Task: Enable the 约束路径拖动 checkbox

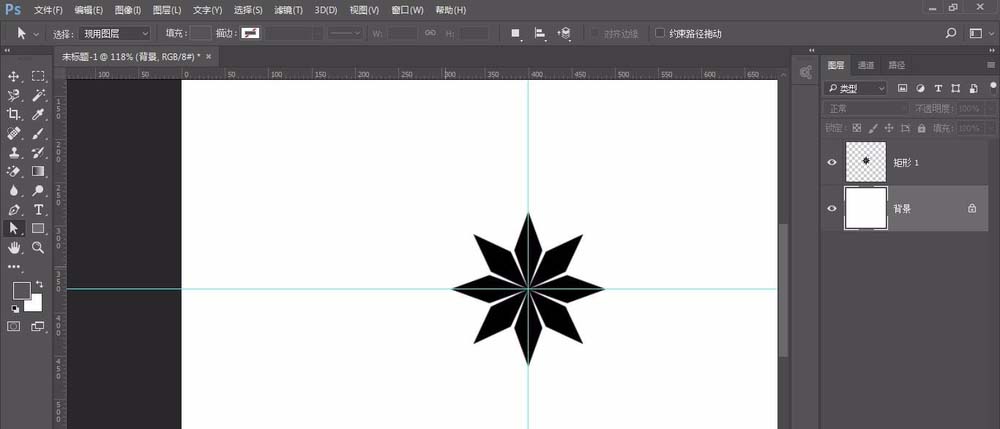Action: point(660,33)
